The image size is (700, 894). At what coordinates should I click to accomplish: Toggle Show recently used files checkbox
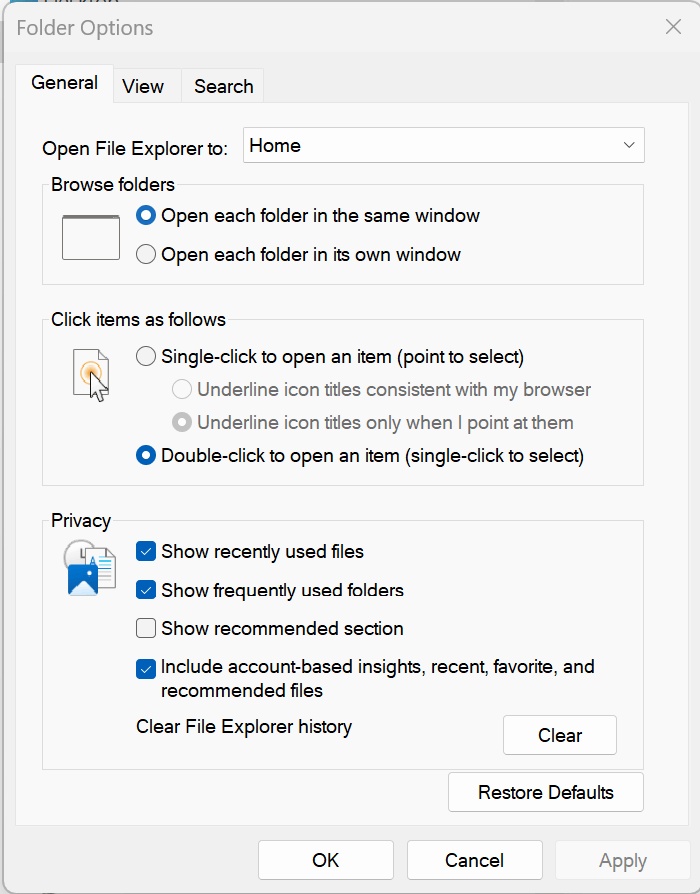pos(146,551)
